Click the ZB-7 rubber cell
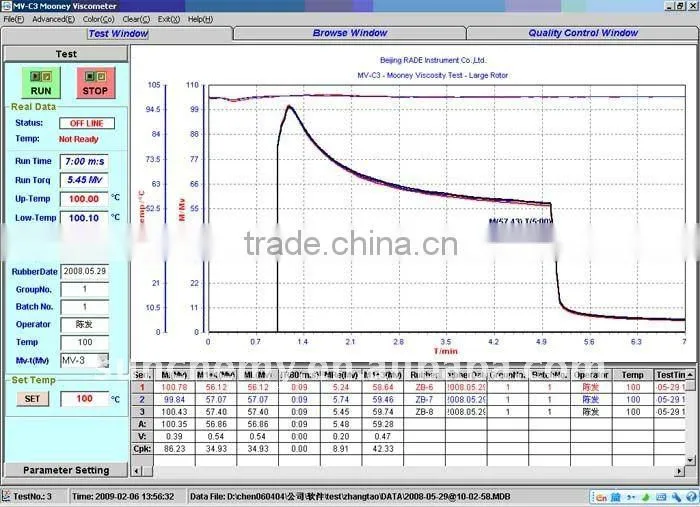Screen dimensions: 700x507 424,399
